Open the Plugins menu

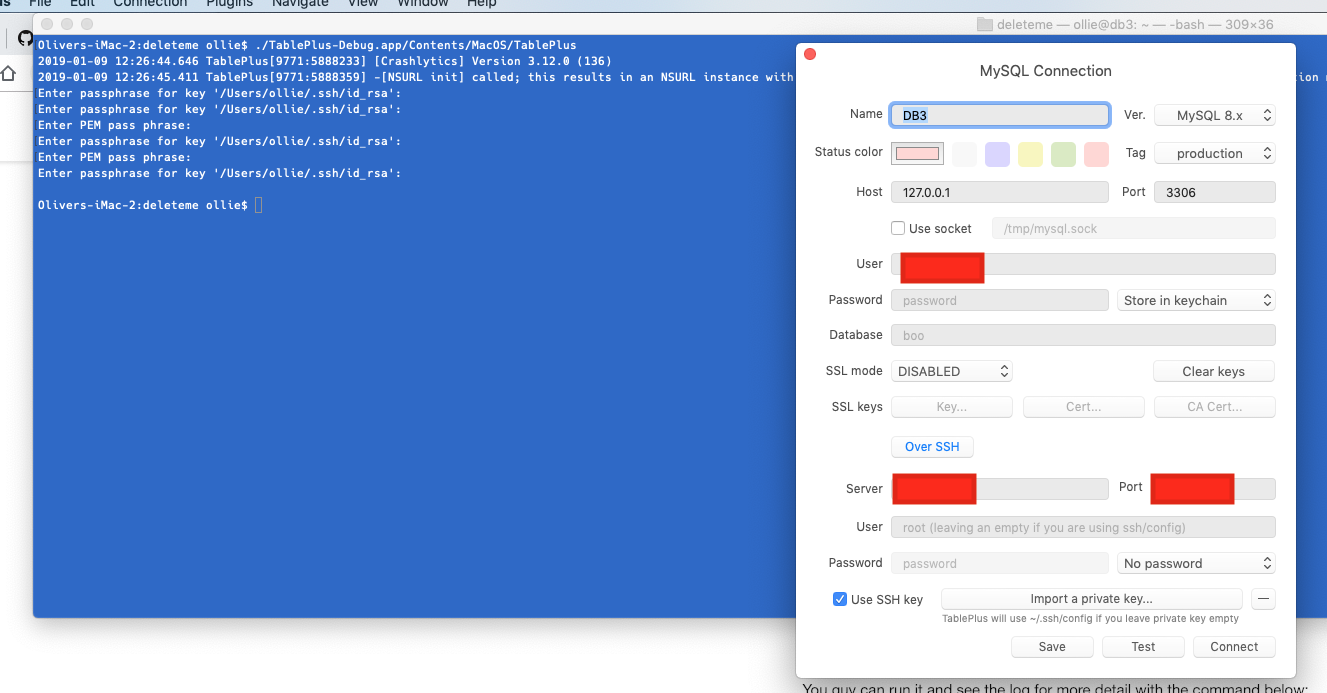(x=229, y=4)
